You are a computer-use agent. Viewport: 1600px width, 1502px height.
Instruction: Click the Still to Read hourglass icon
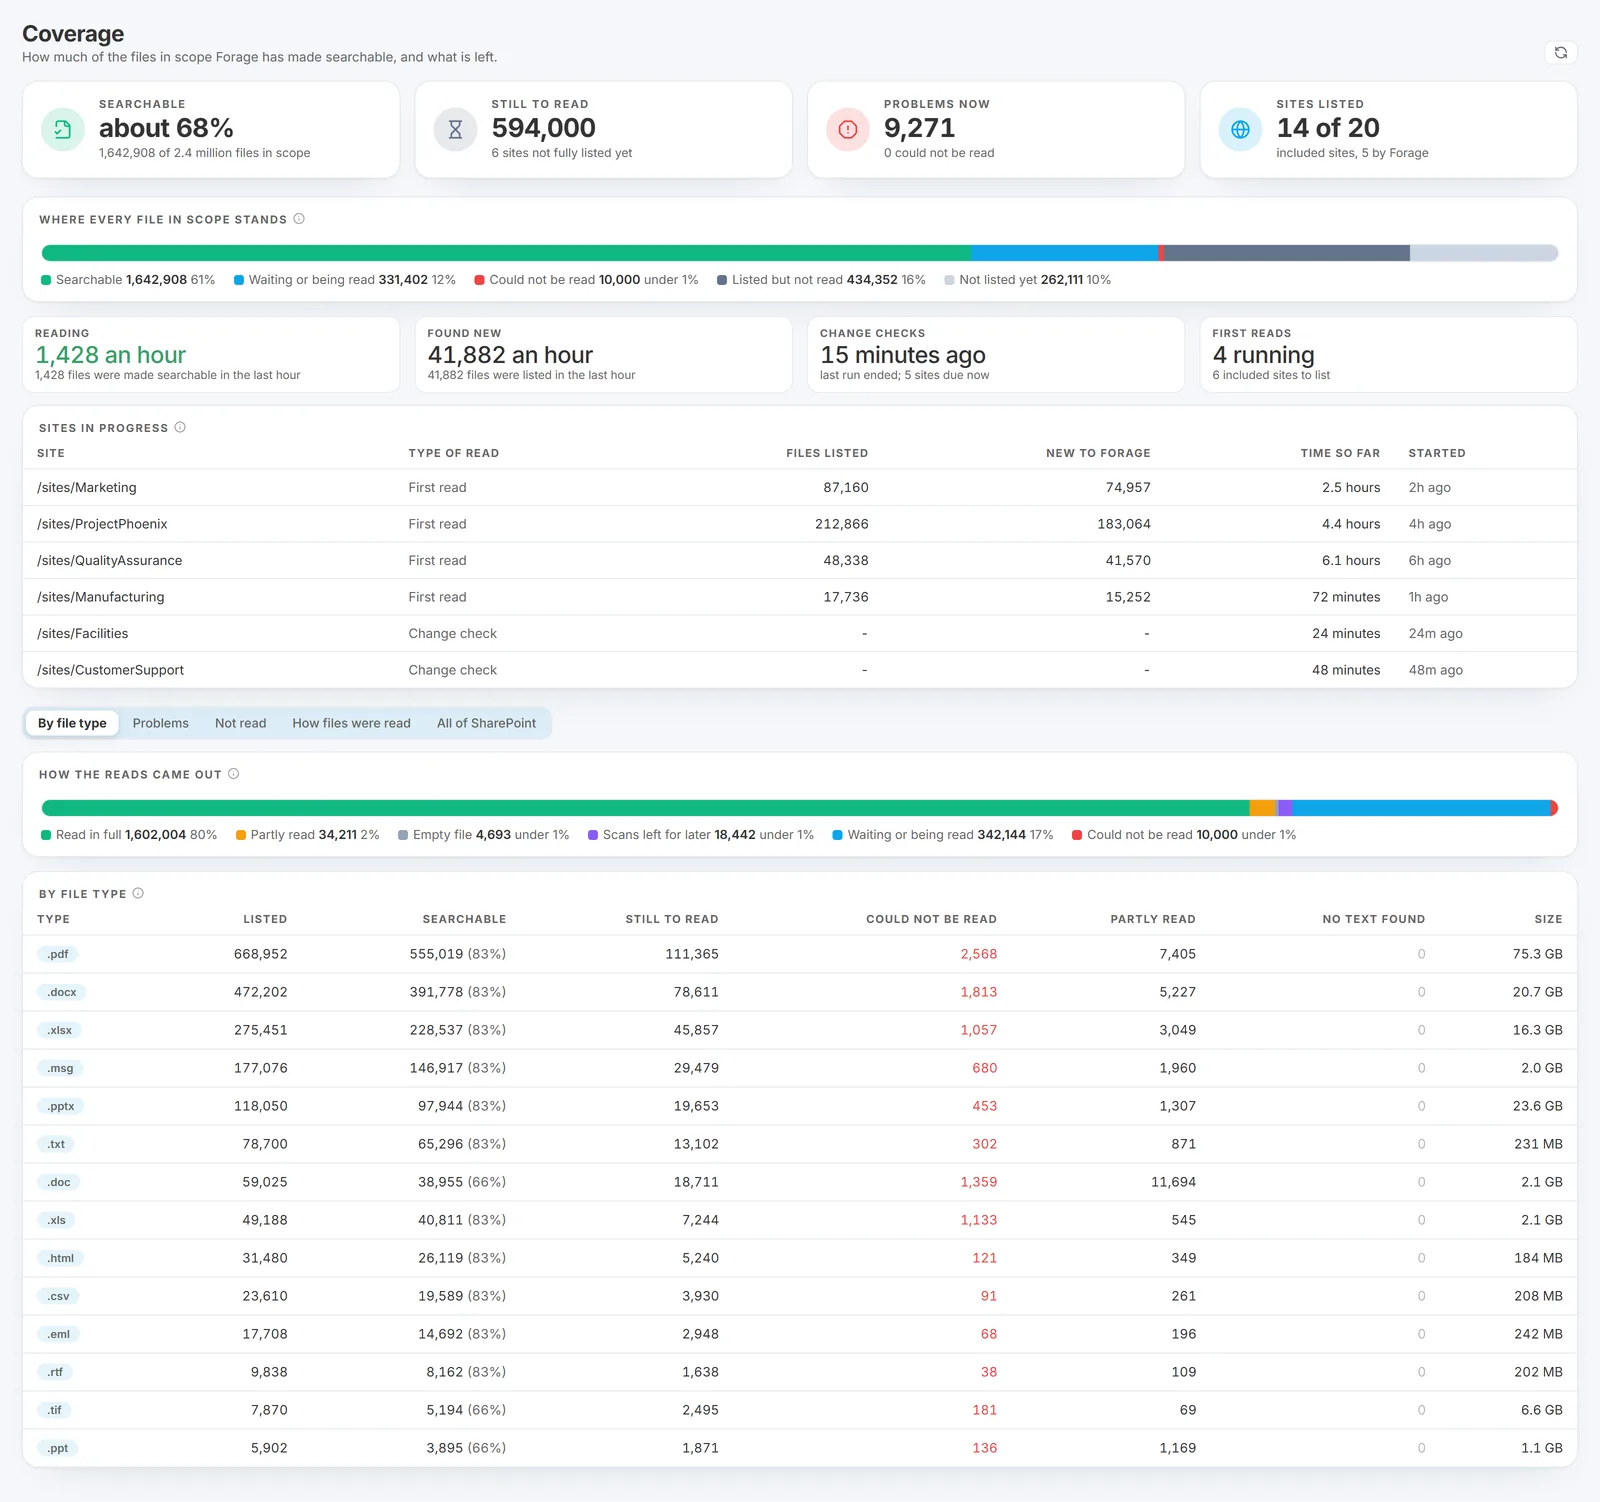coord(455,129)
